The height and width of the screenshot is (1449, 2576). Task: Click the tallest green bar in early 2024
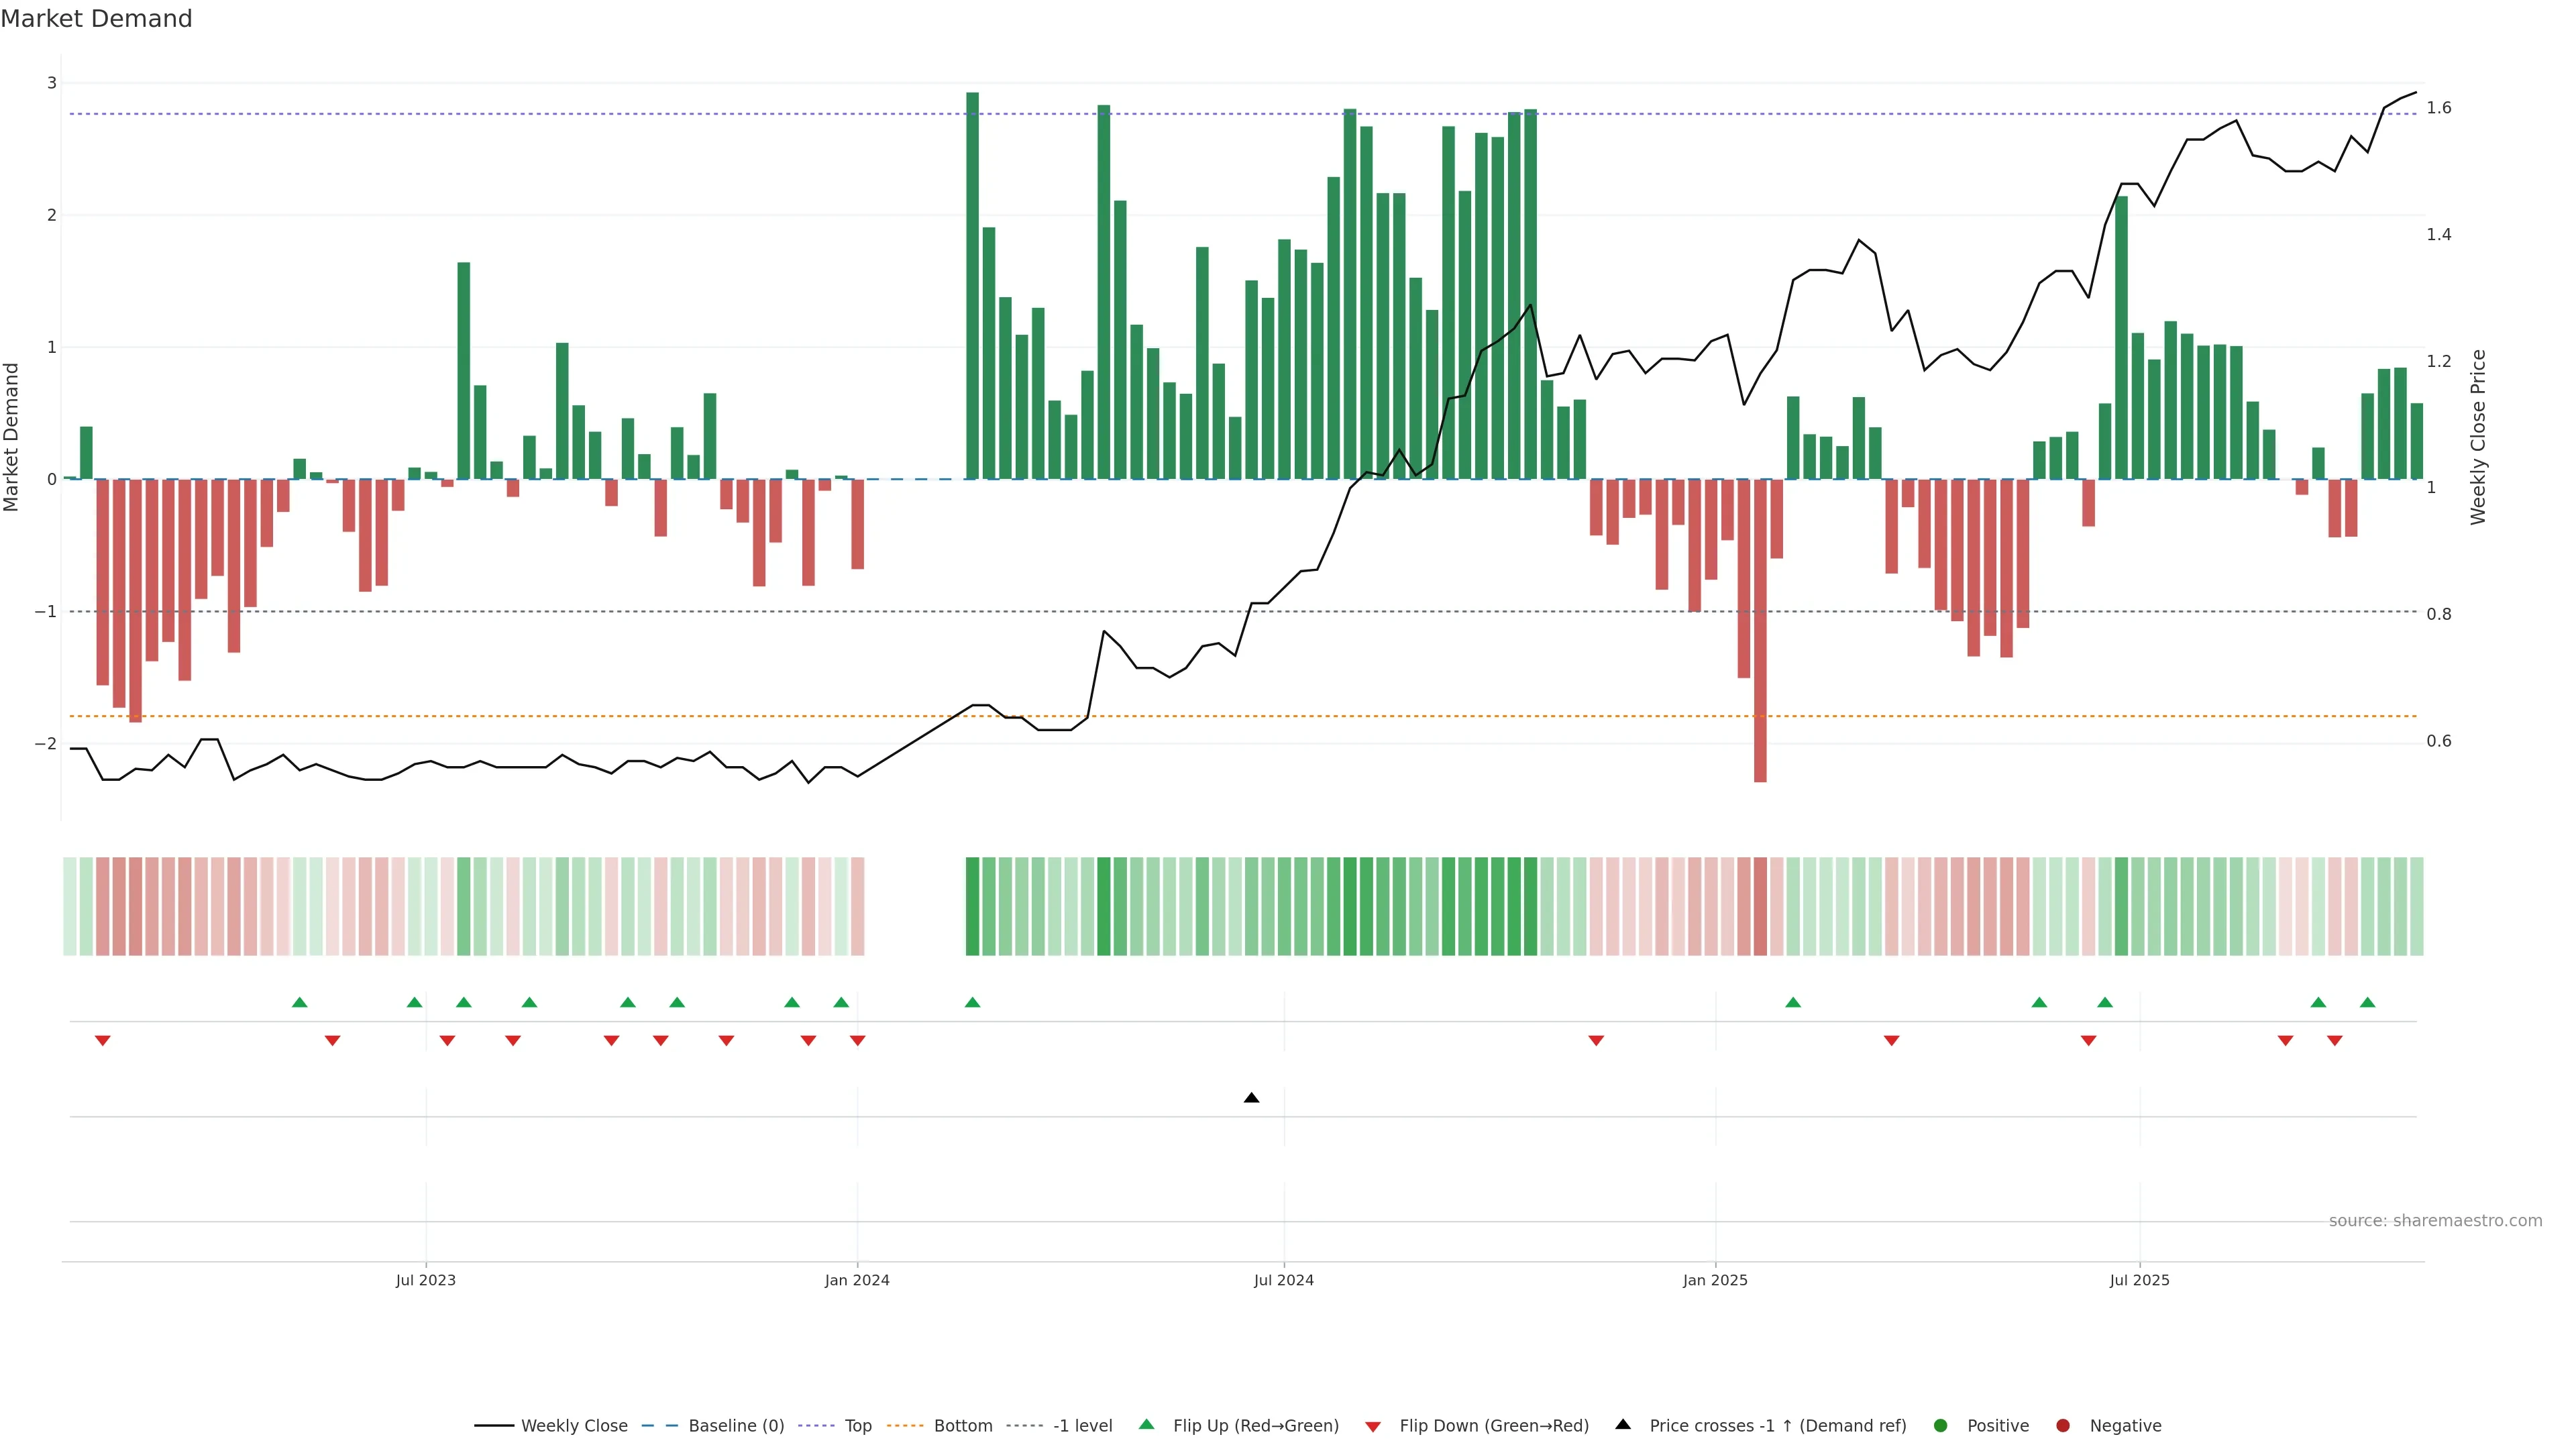click(972, 285)
